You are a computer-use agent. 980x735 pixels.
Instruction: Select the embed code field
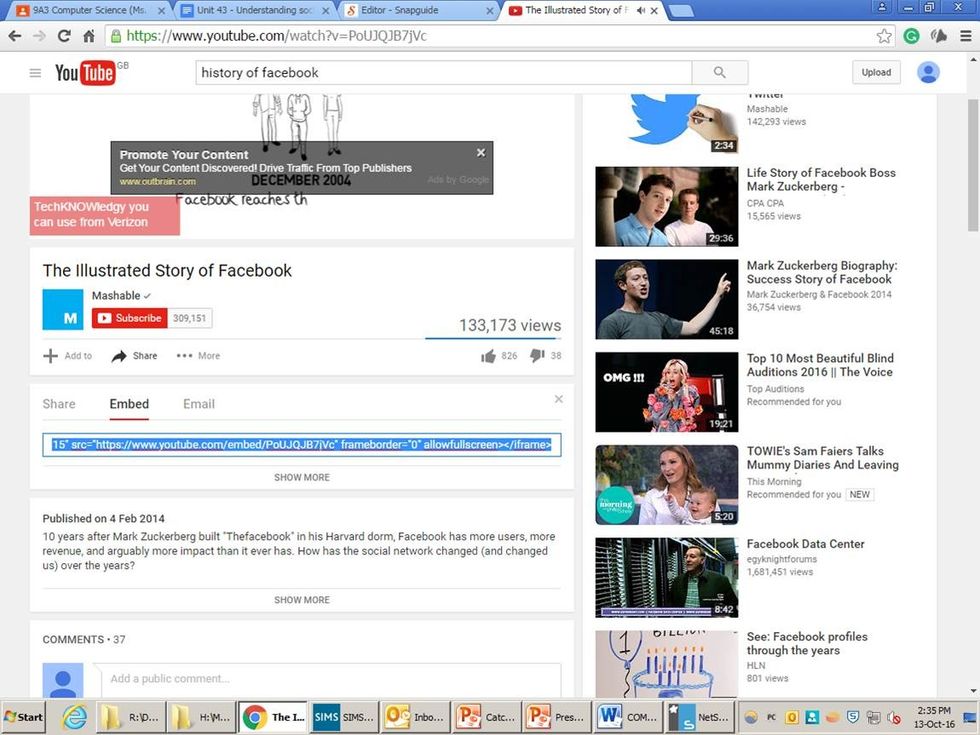pyautogui.click(x=302, y=445)
